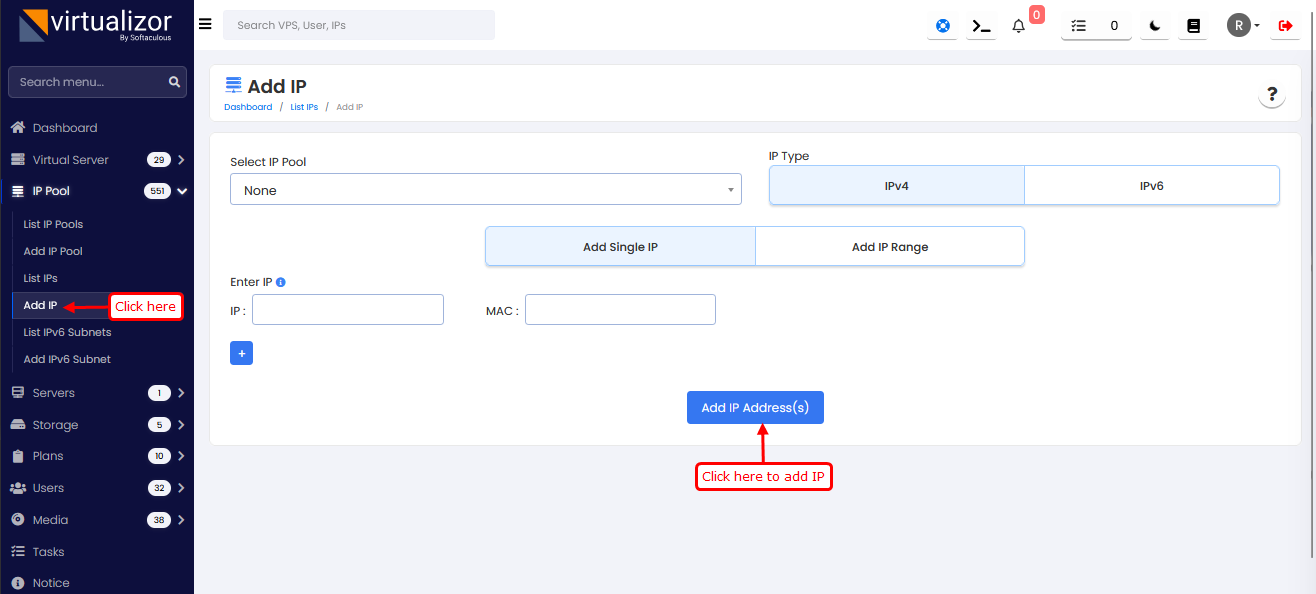Image resolution: width=1316 pixels, height=594 pixels.
Task: Open the user avatar account dropdown
Action: [1243, 26]
